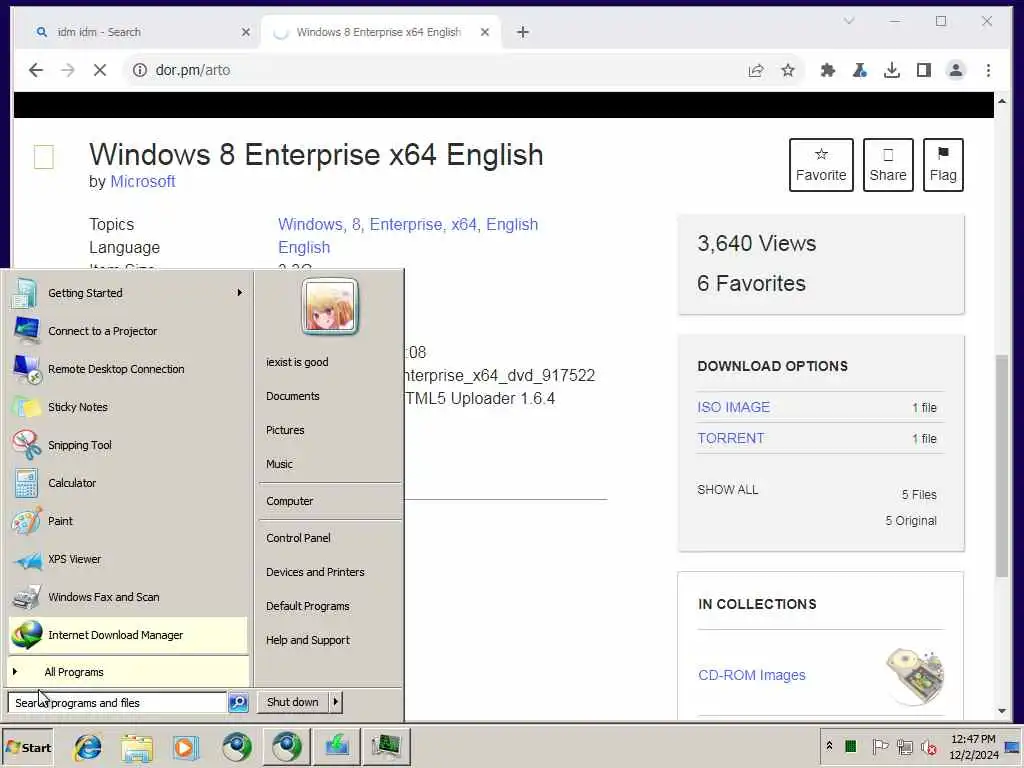Open the 'Enterprise' topic link

(x=406, y=225)
